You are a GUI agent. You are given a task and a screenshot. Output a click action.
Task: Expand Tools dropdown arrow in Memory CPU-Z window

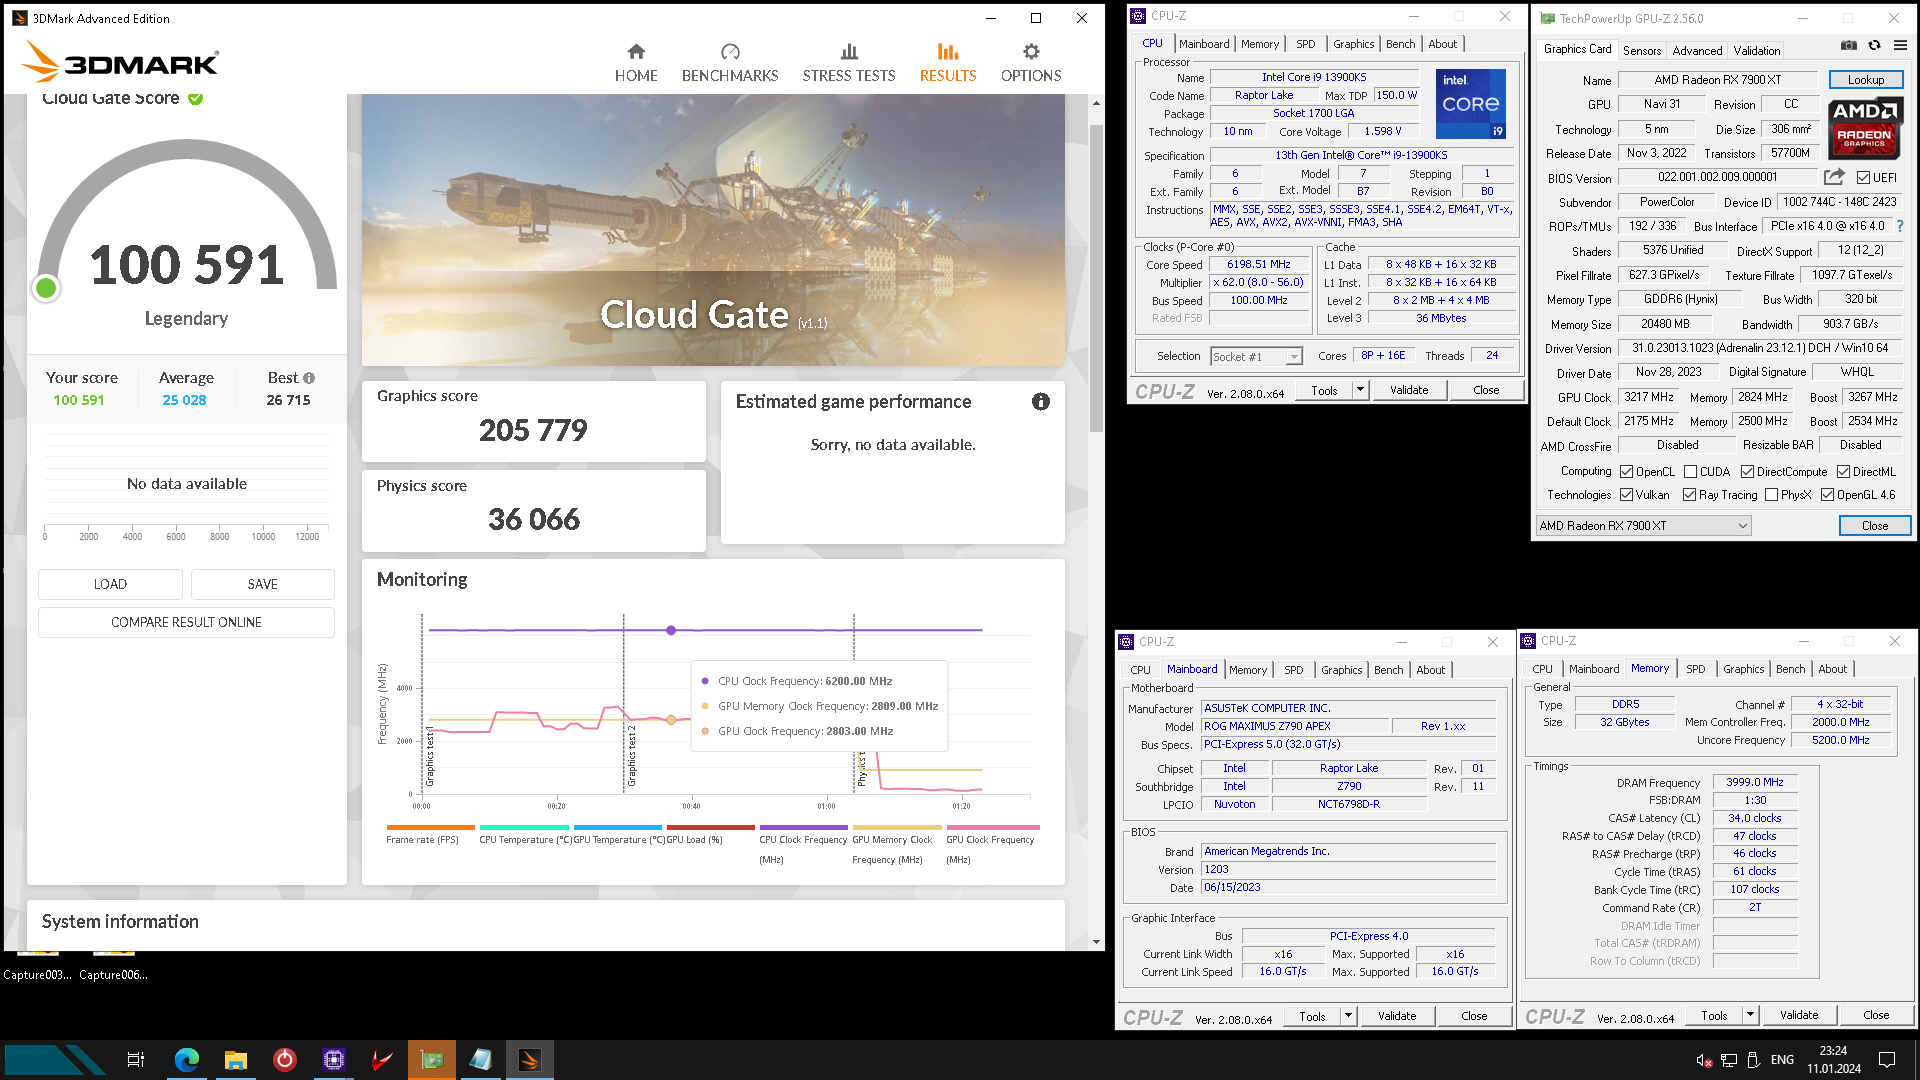coord(1750,1015)
